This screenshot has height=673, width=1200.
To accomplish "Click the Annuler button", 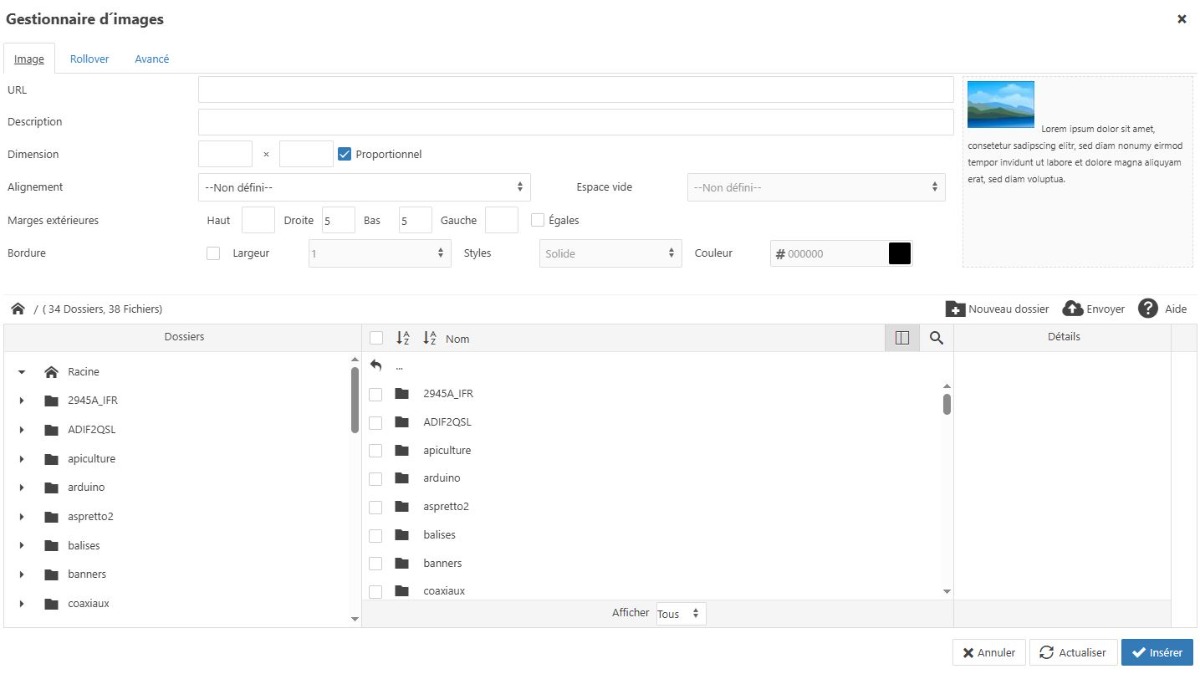I will (988, 653).
